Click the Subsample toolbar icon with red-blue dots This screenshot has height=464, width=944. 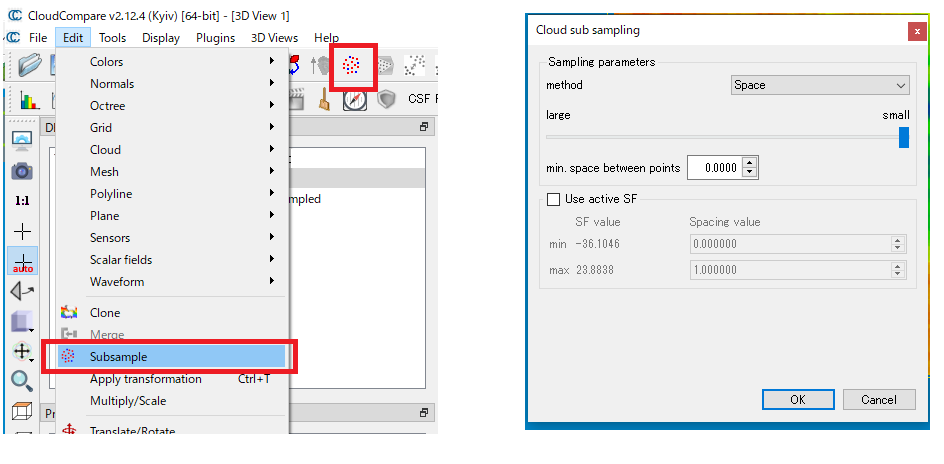351,64
